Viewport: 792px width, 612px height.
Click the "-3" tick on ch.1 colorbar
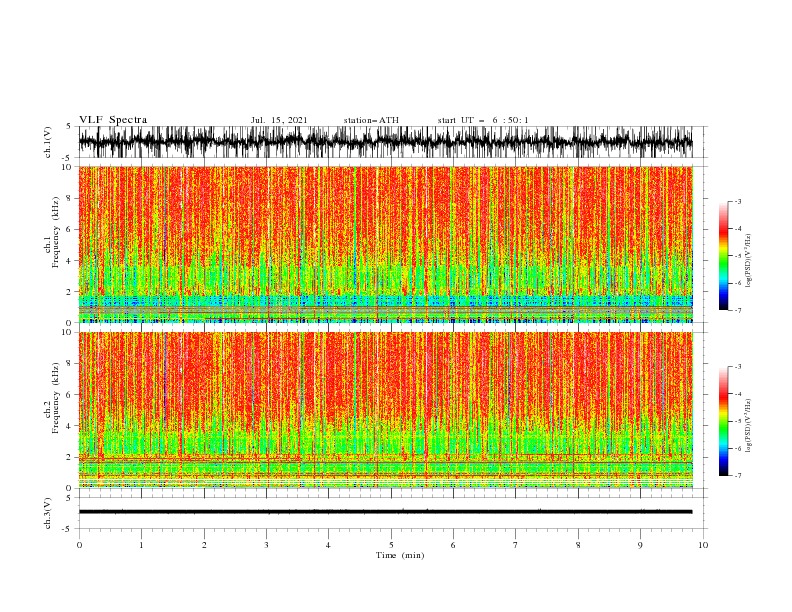pyautogui.click(x=737, y=201)
